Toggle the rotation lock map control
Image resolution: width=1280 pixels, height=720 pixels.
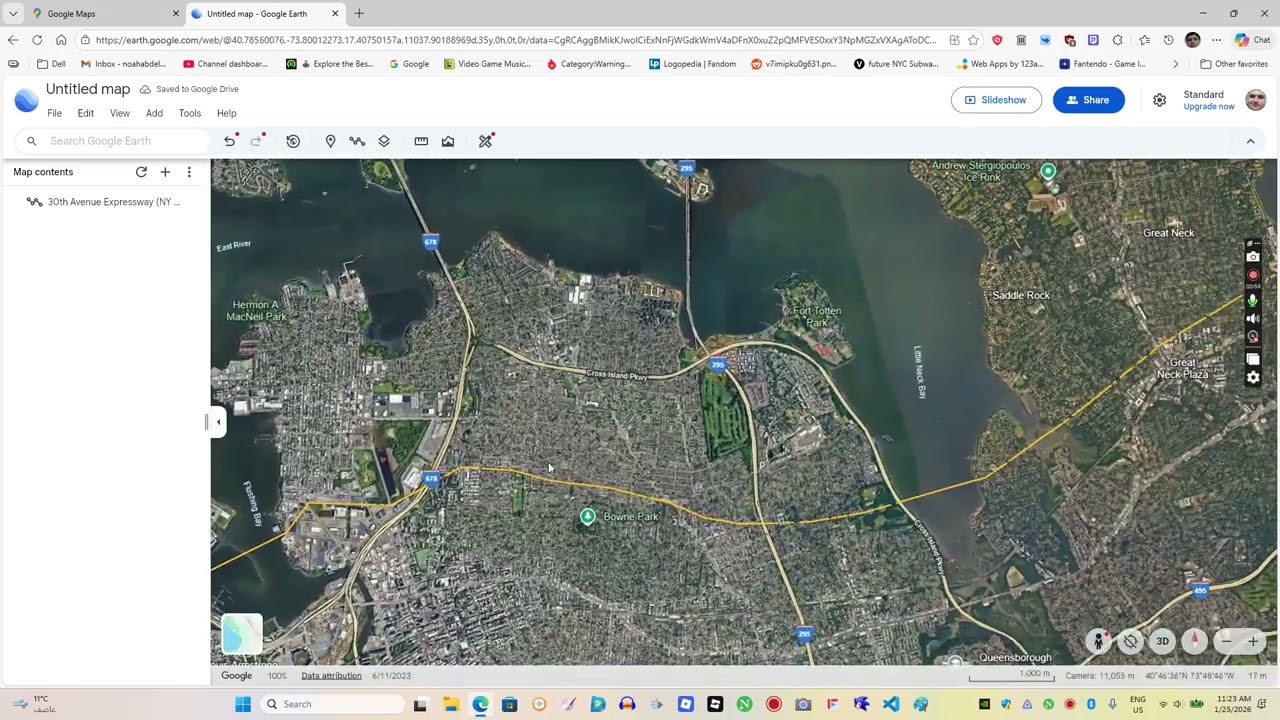[x=1130, y=641]
